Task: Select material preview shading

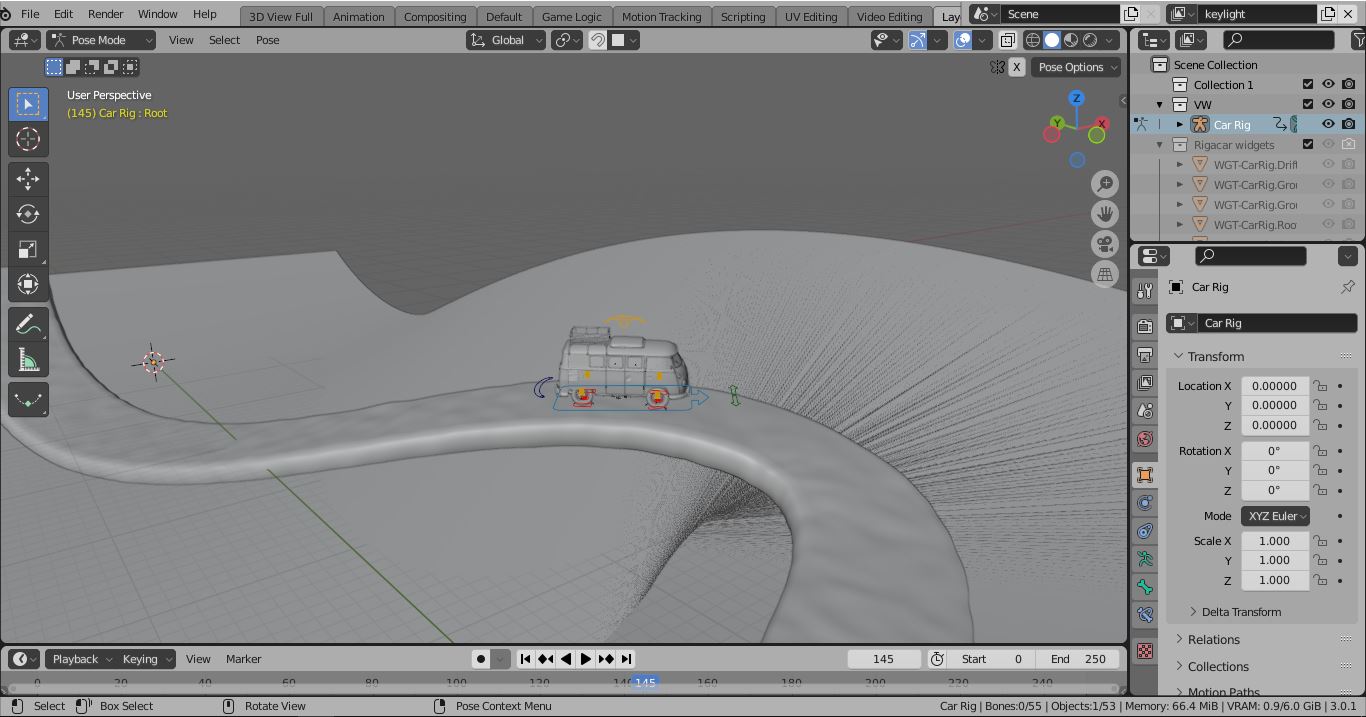Action: 1071,40
